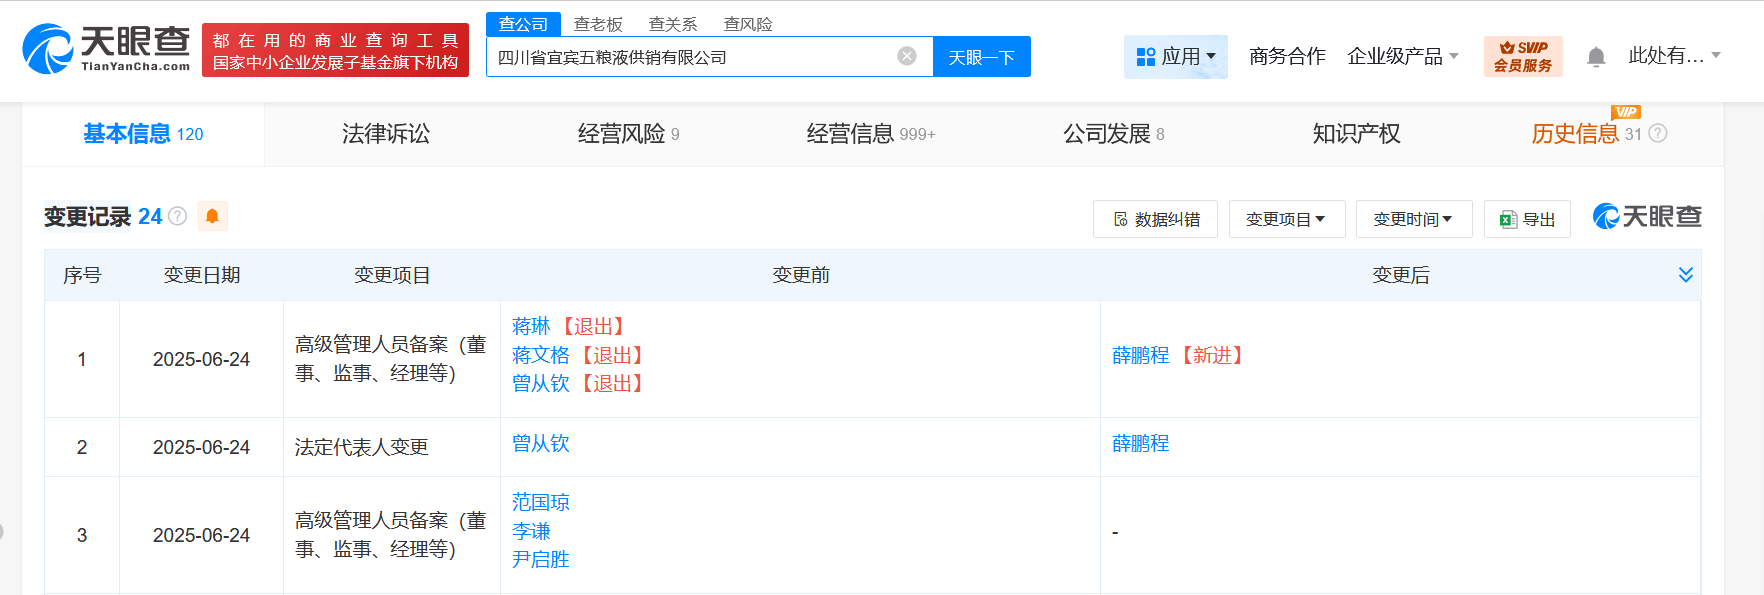Expand the 应用 apps dropdown

click(x=1176, y=57)
